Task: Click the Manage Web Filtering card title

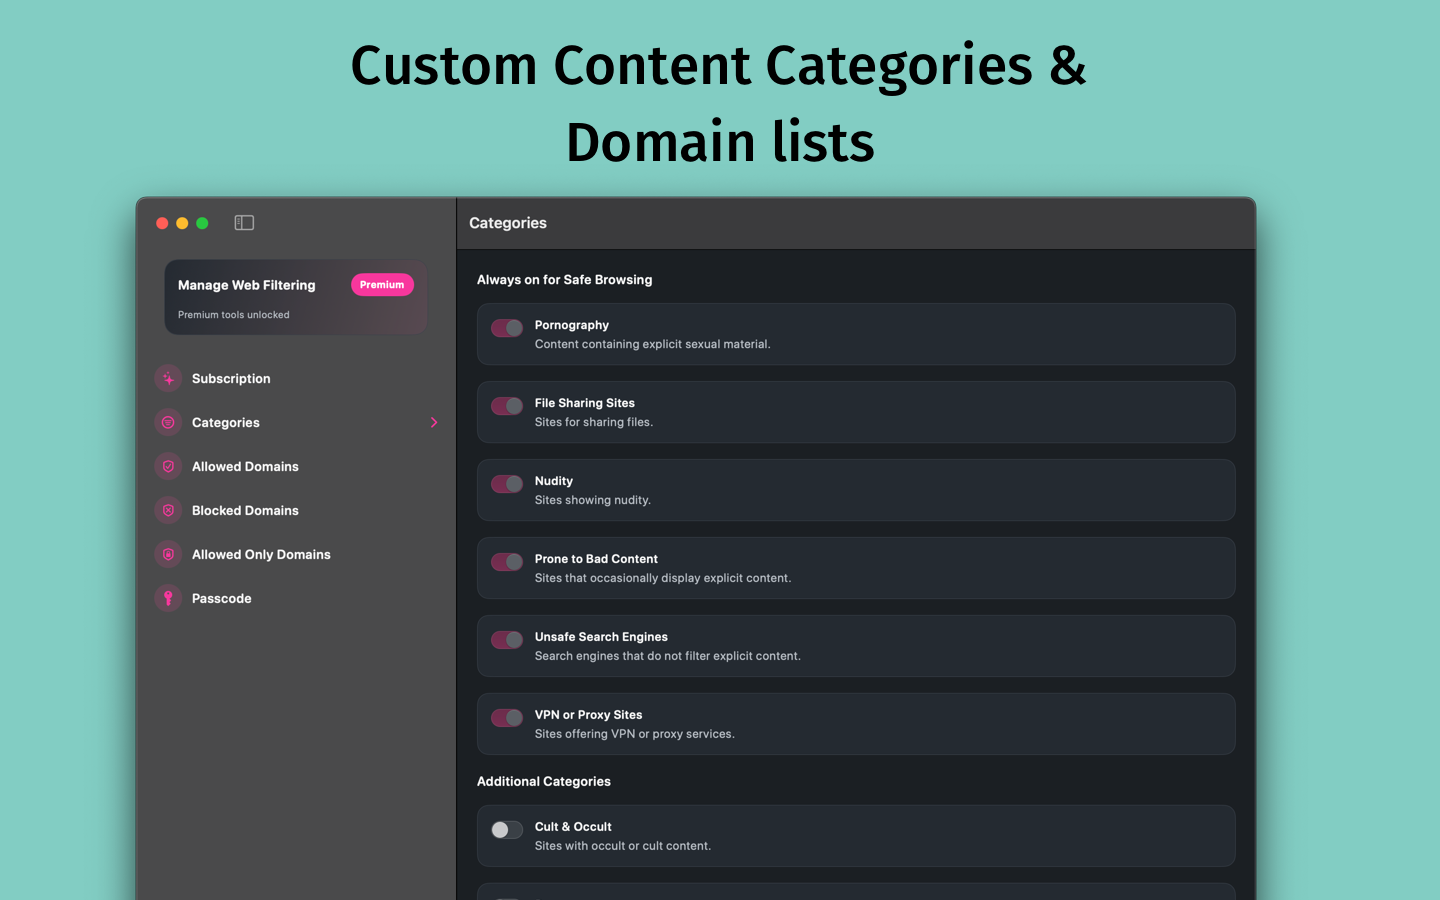Action: point(247,285)
